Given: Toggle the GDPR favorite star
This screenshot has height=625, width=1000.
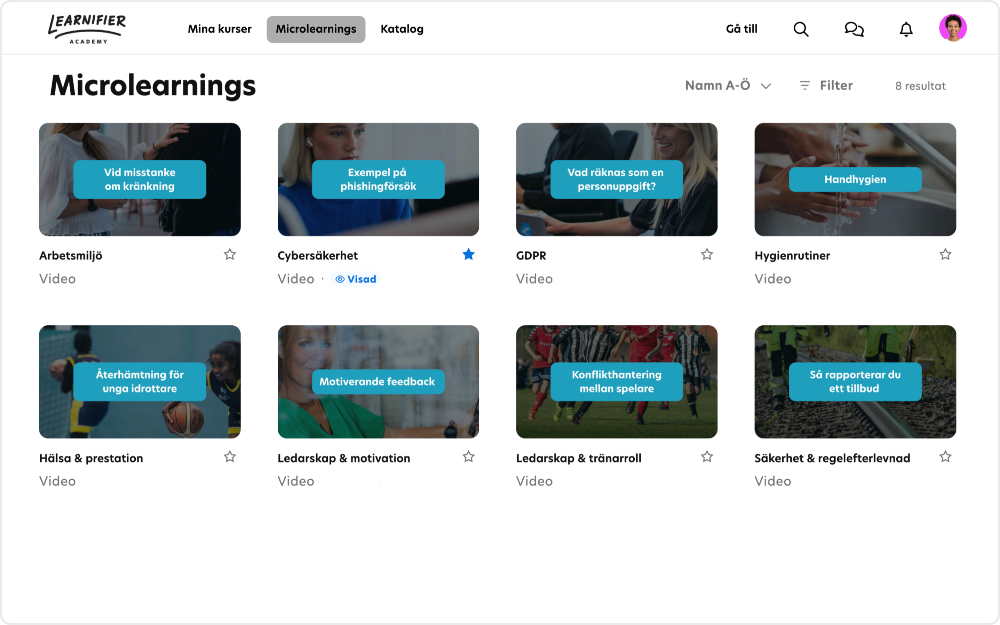Looking at the screenshot, I should tap(707, 254).
